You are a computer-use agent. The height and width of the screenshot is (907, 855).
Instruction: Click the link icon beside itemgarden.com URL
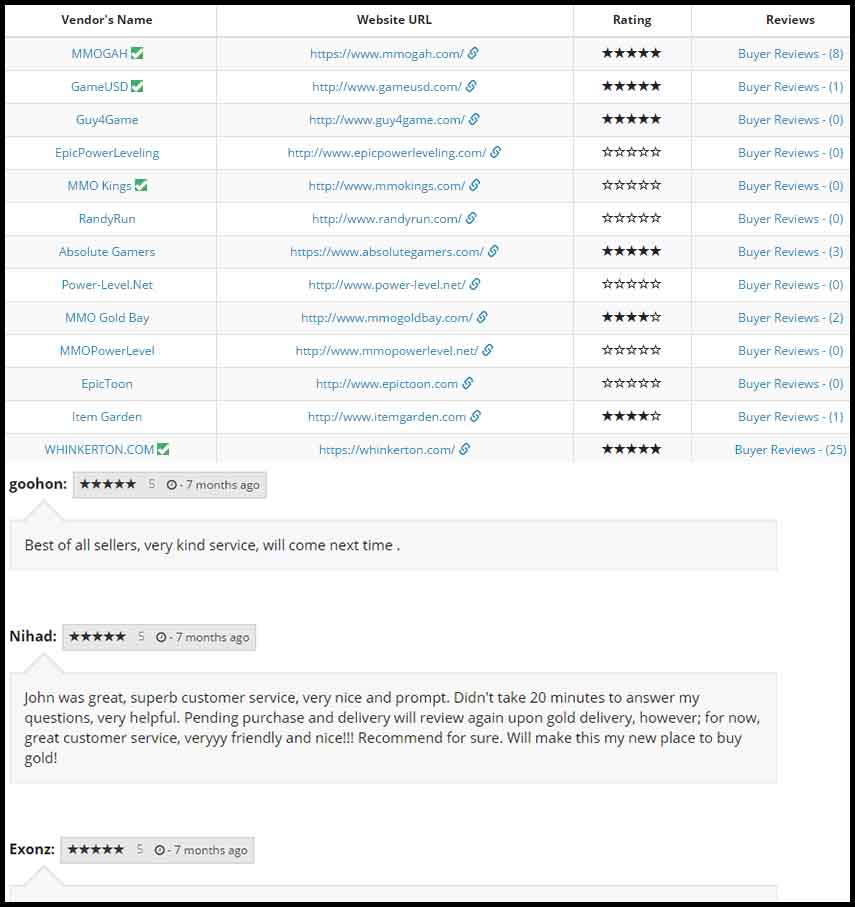(x=476, y=416)
